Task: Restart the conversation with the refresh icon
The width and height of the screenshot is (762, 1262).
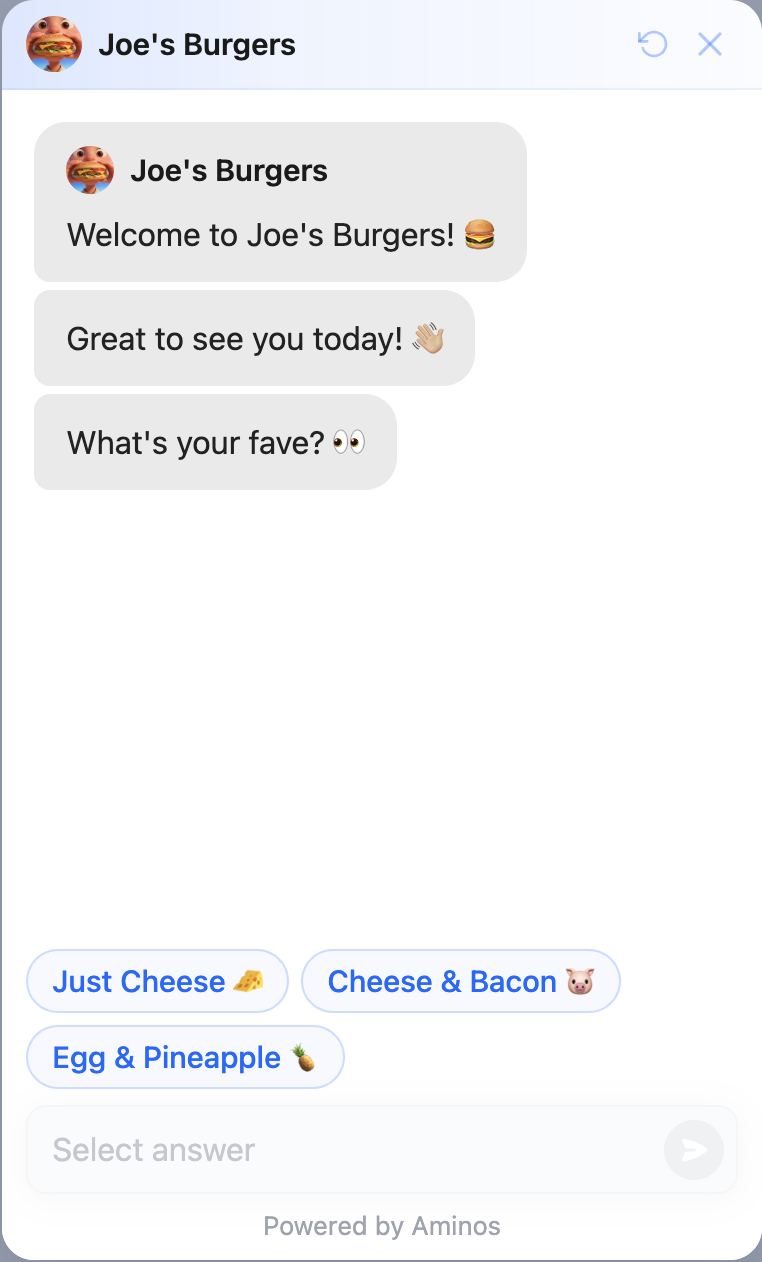Action: pos(652,44)
